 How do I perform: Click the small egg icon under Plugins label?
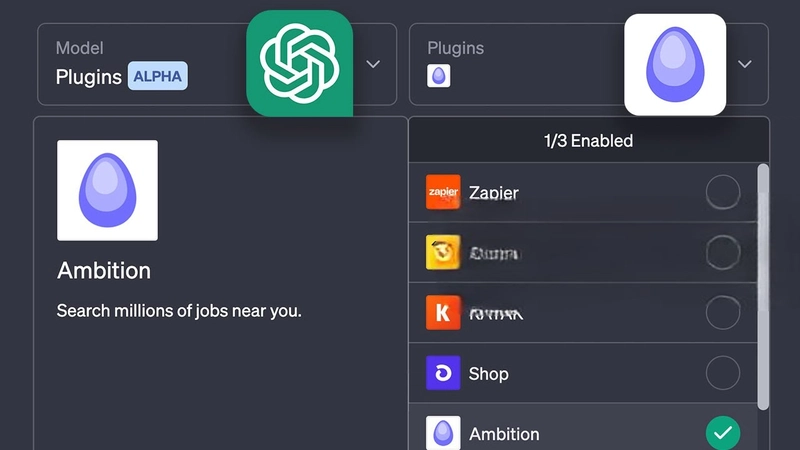438,76
